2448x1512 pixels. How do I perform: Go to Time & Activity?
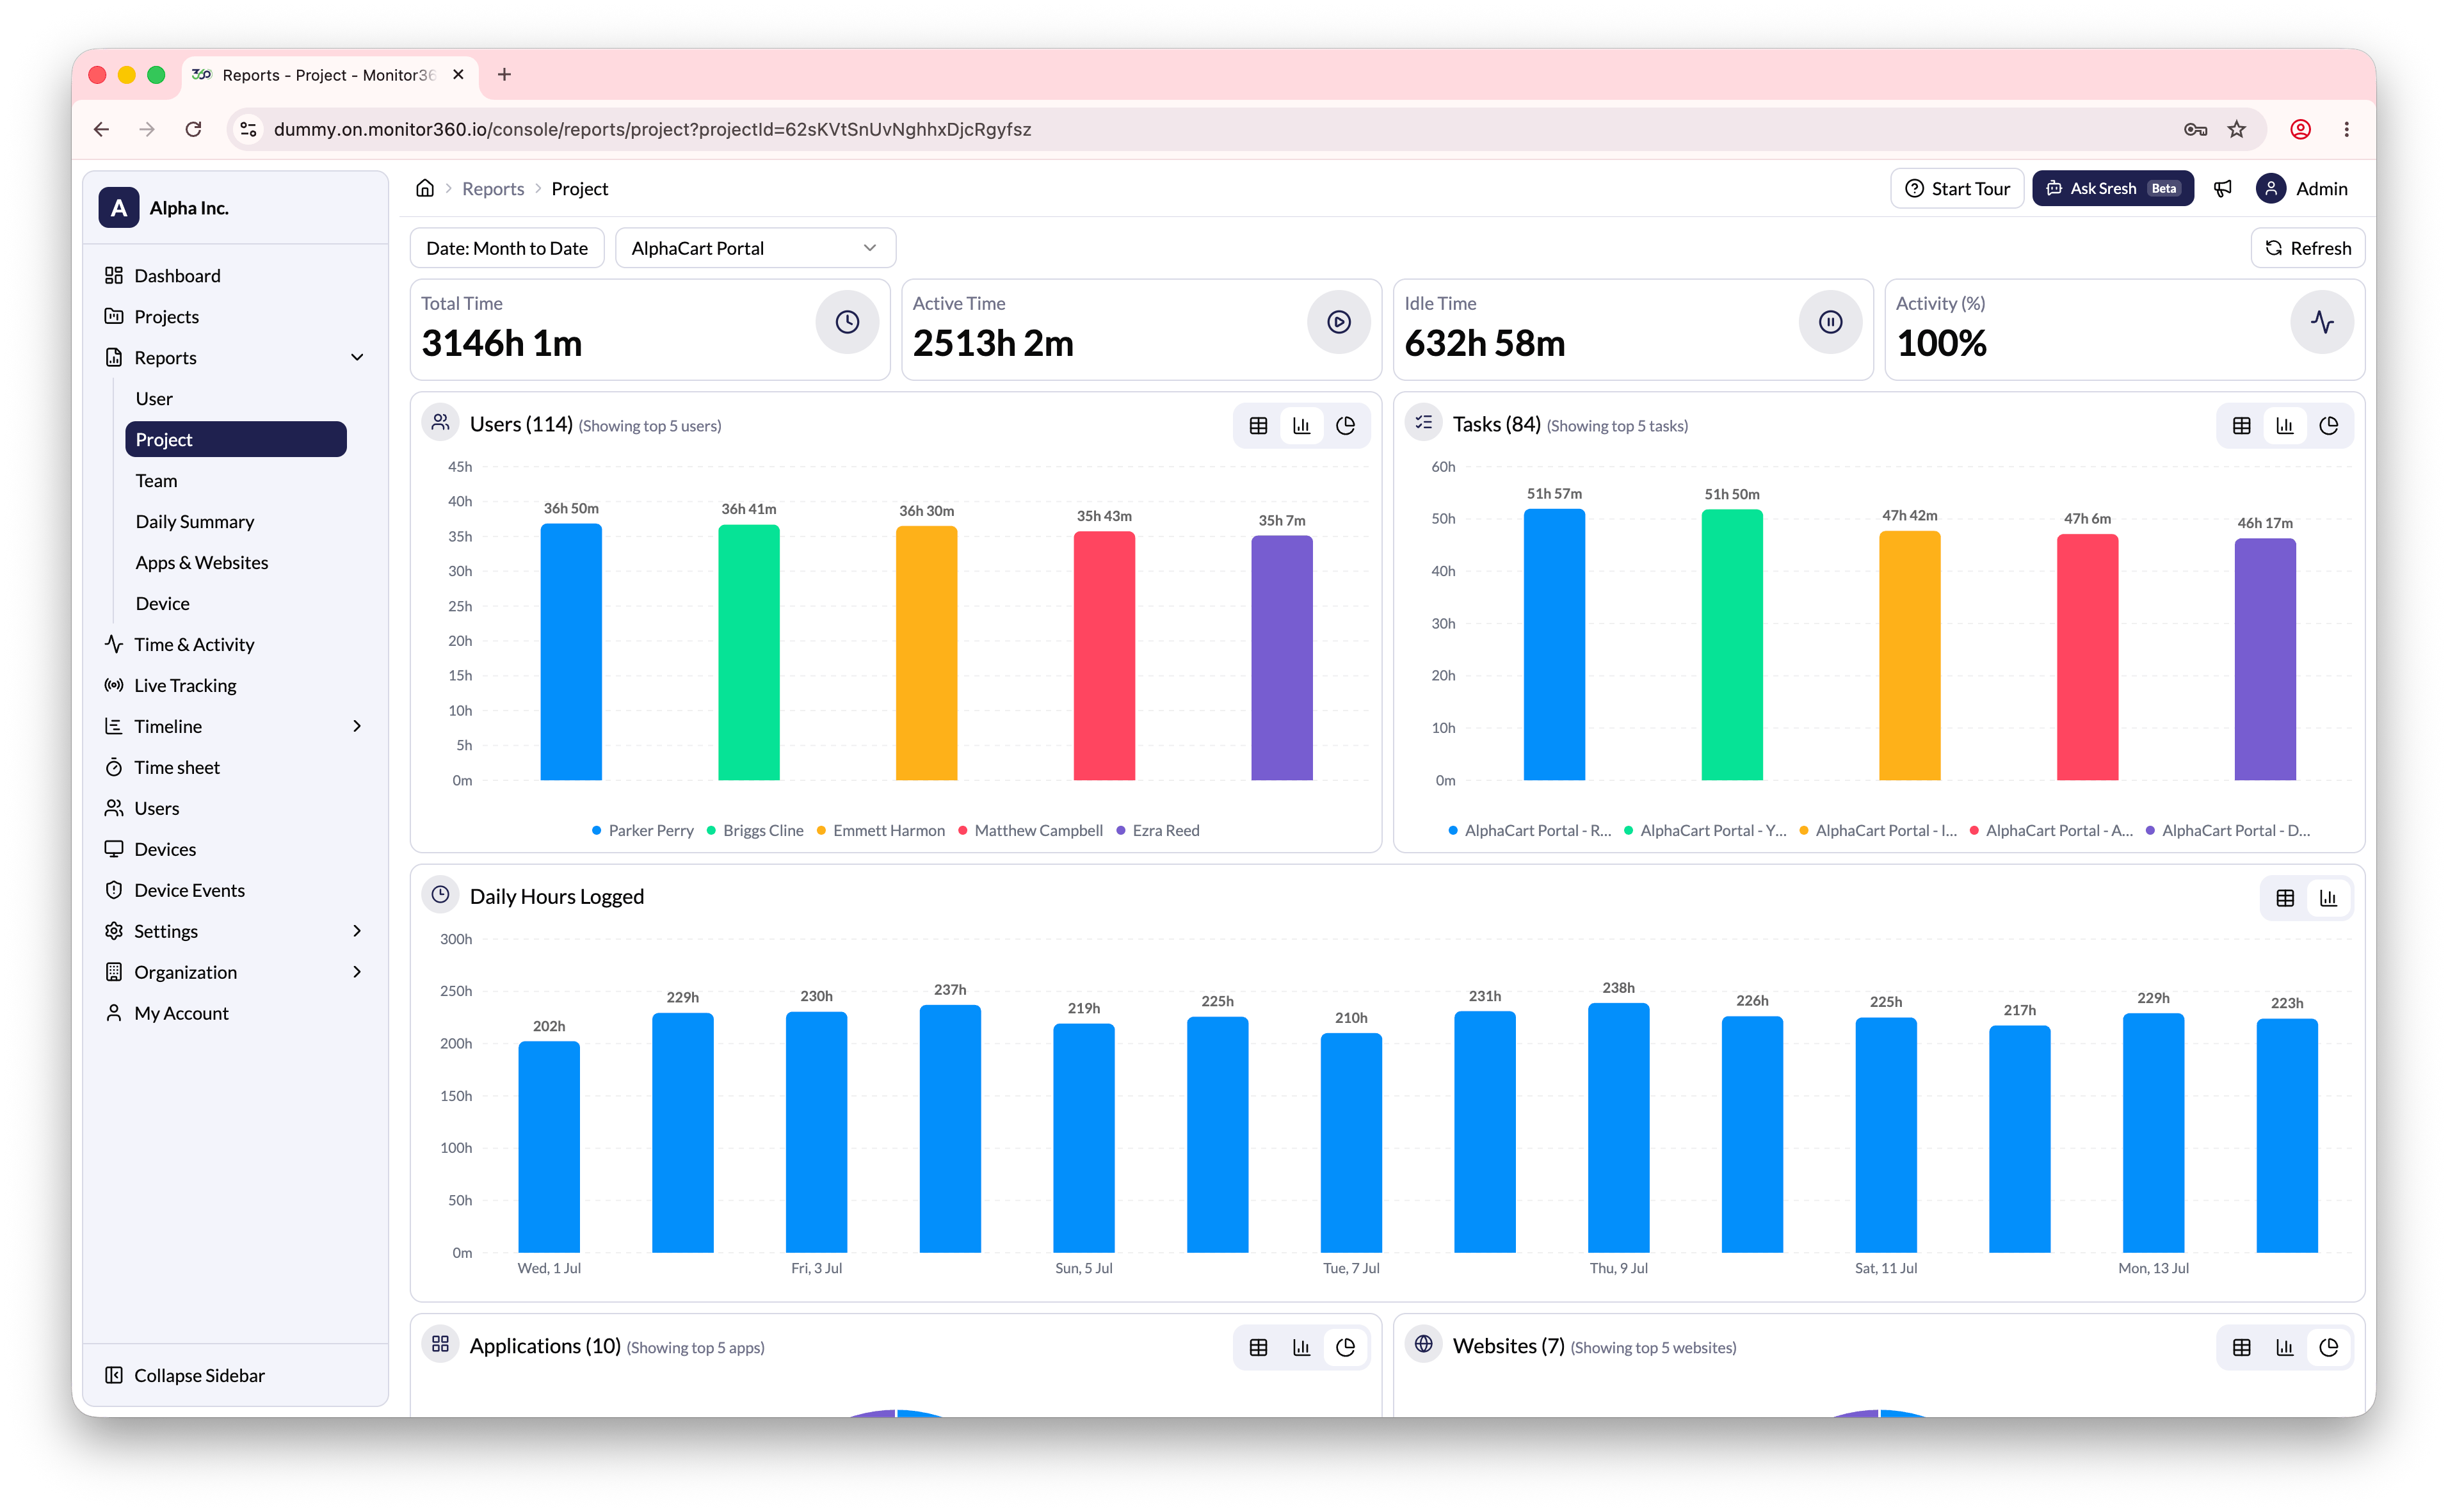click(235, 644)
